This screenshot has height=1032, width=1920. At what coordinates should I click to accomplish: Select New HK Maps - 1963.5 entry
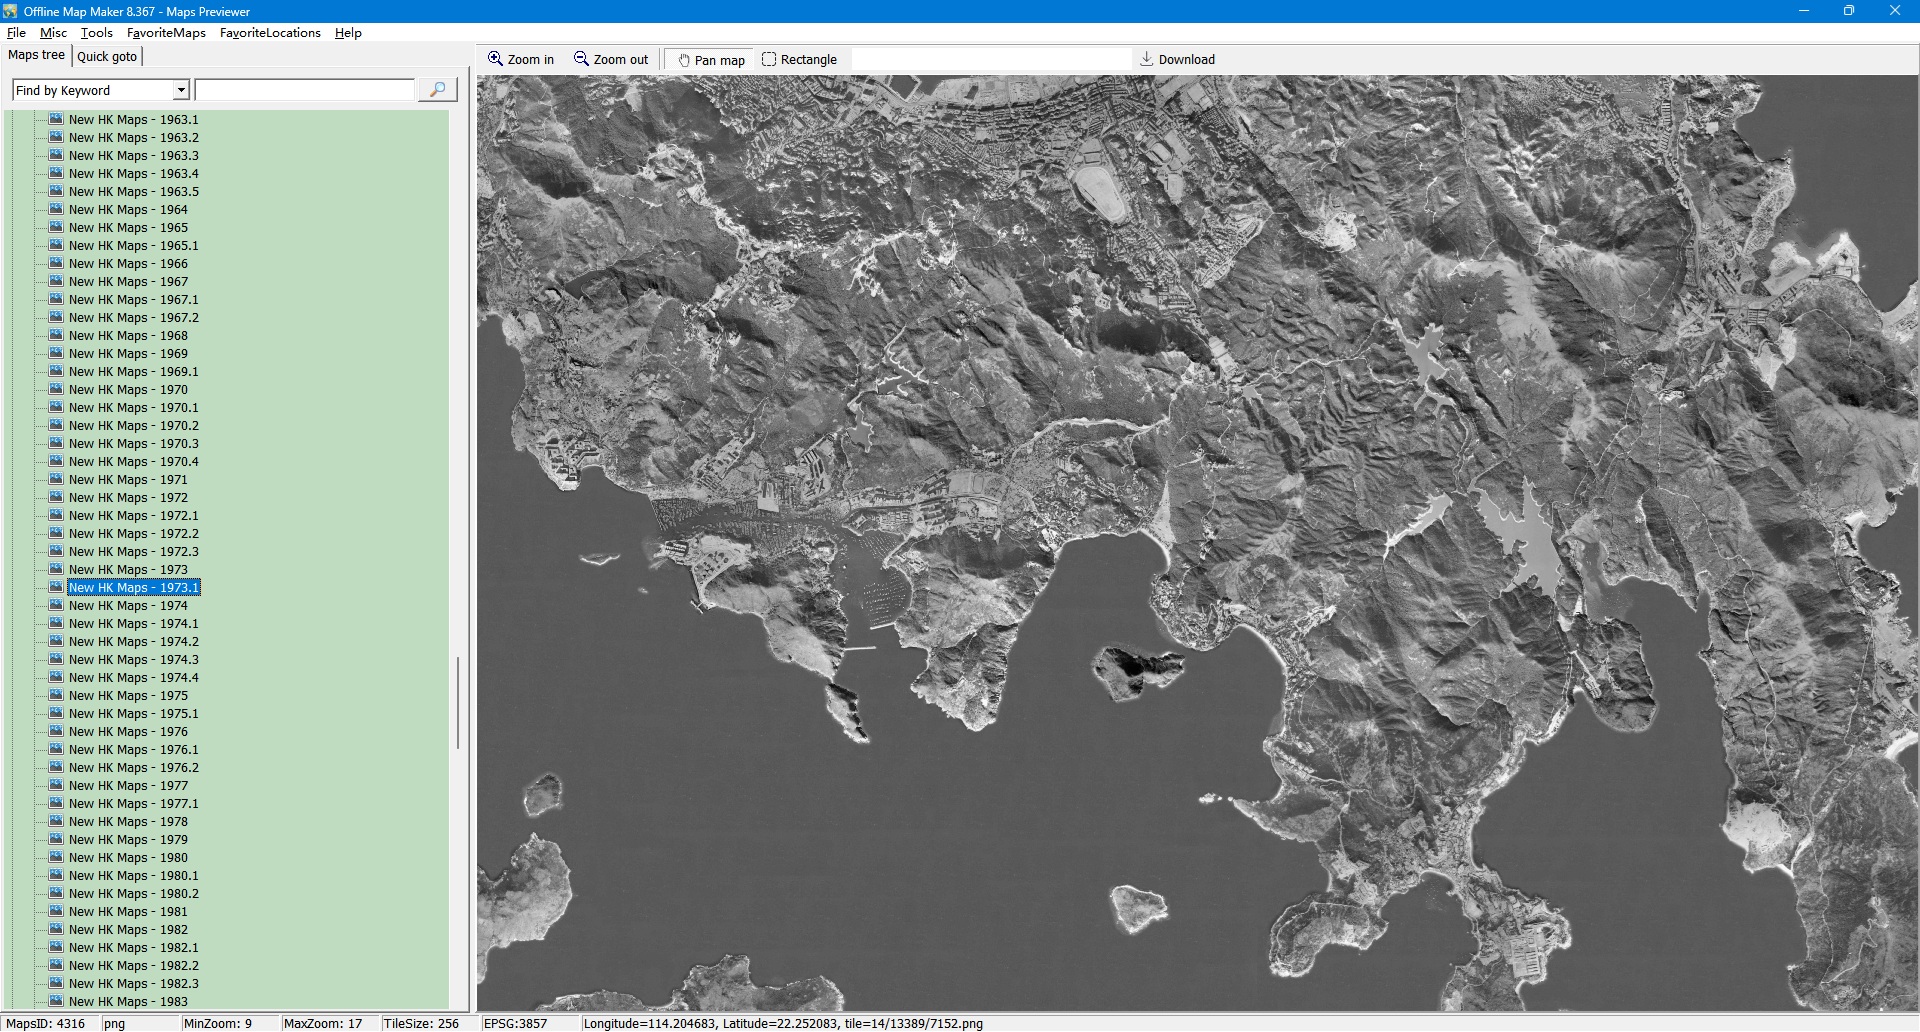click(x=133, y=192)
